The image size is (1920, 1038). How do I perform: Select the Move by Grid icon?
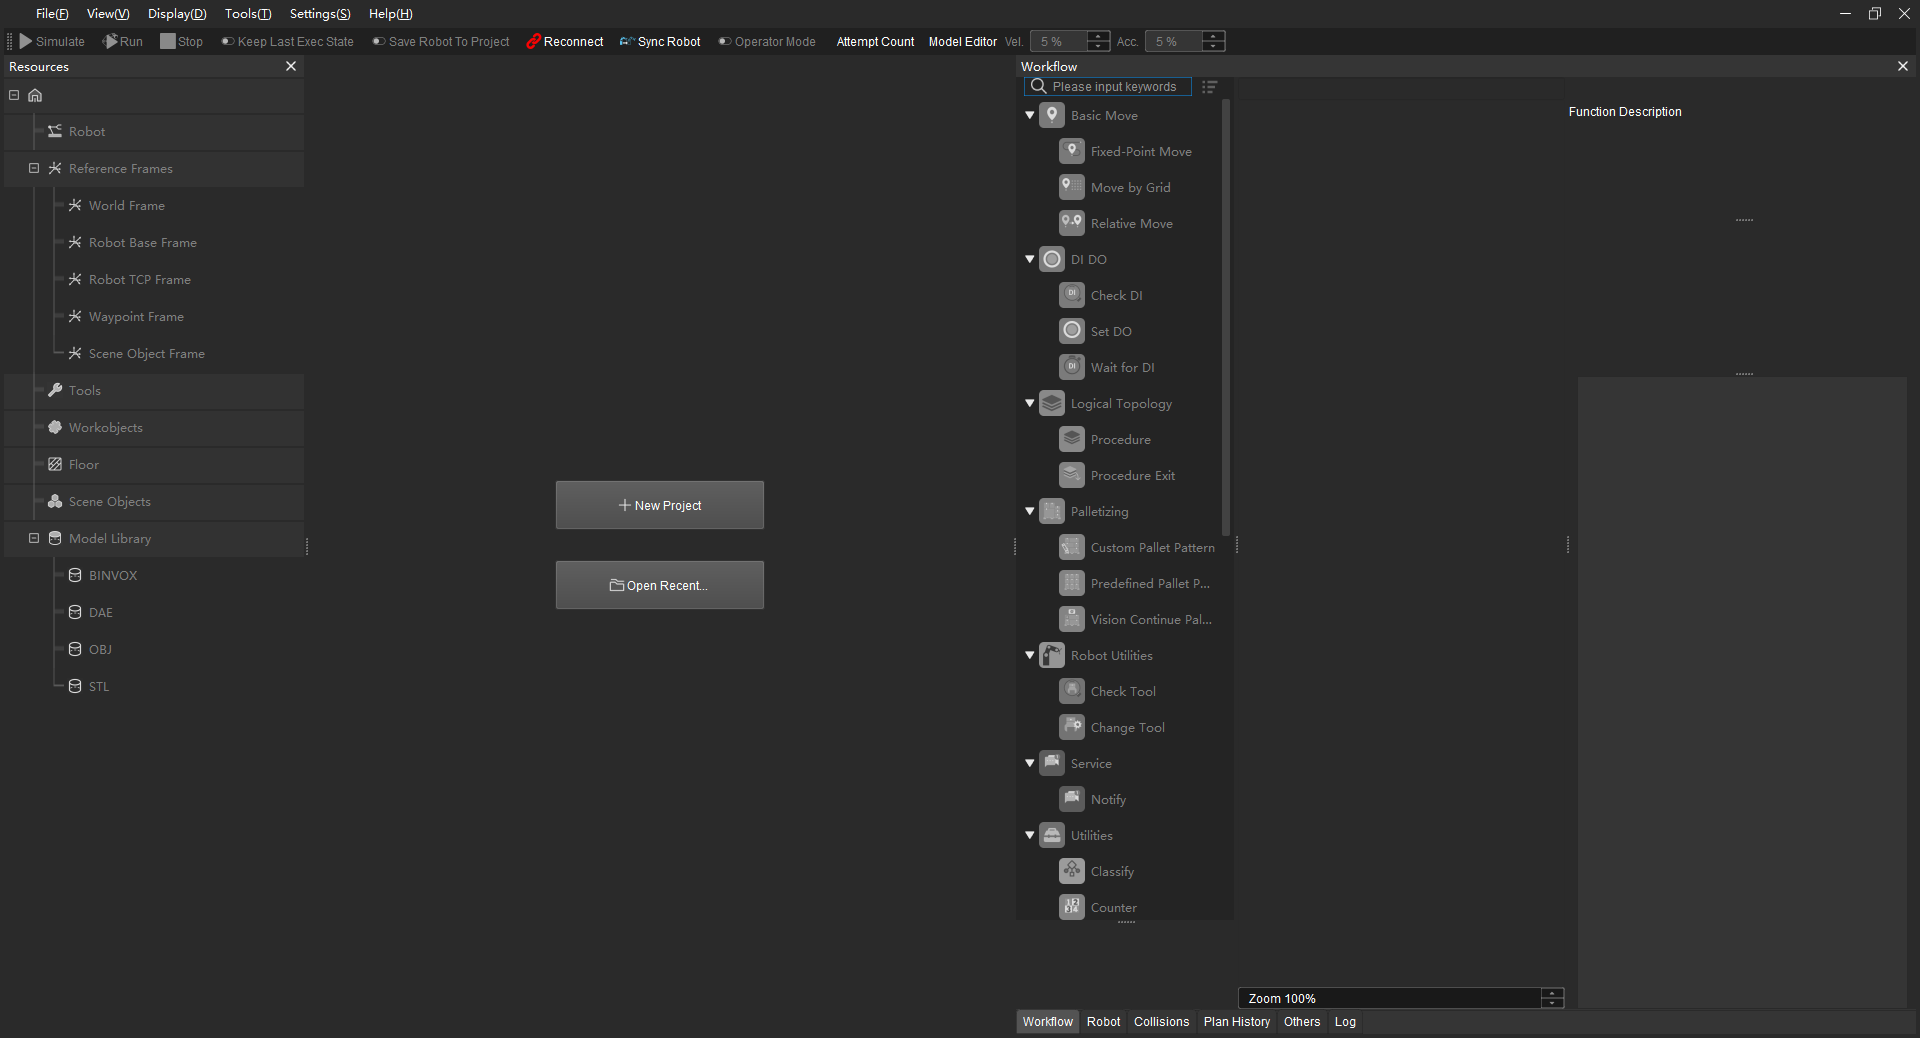click(1072, 187)
